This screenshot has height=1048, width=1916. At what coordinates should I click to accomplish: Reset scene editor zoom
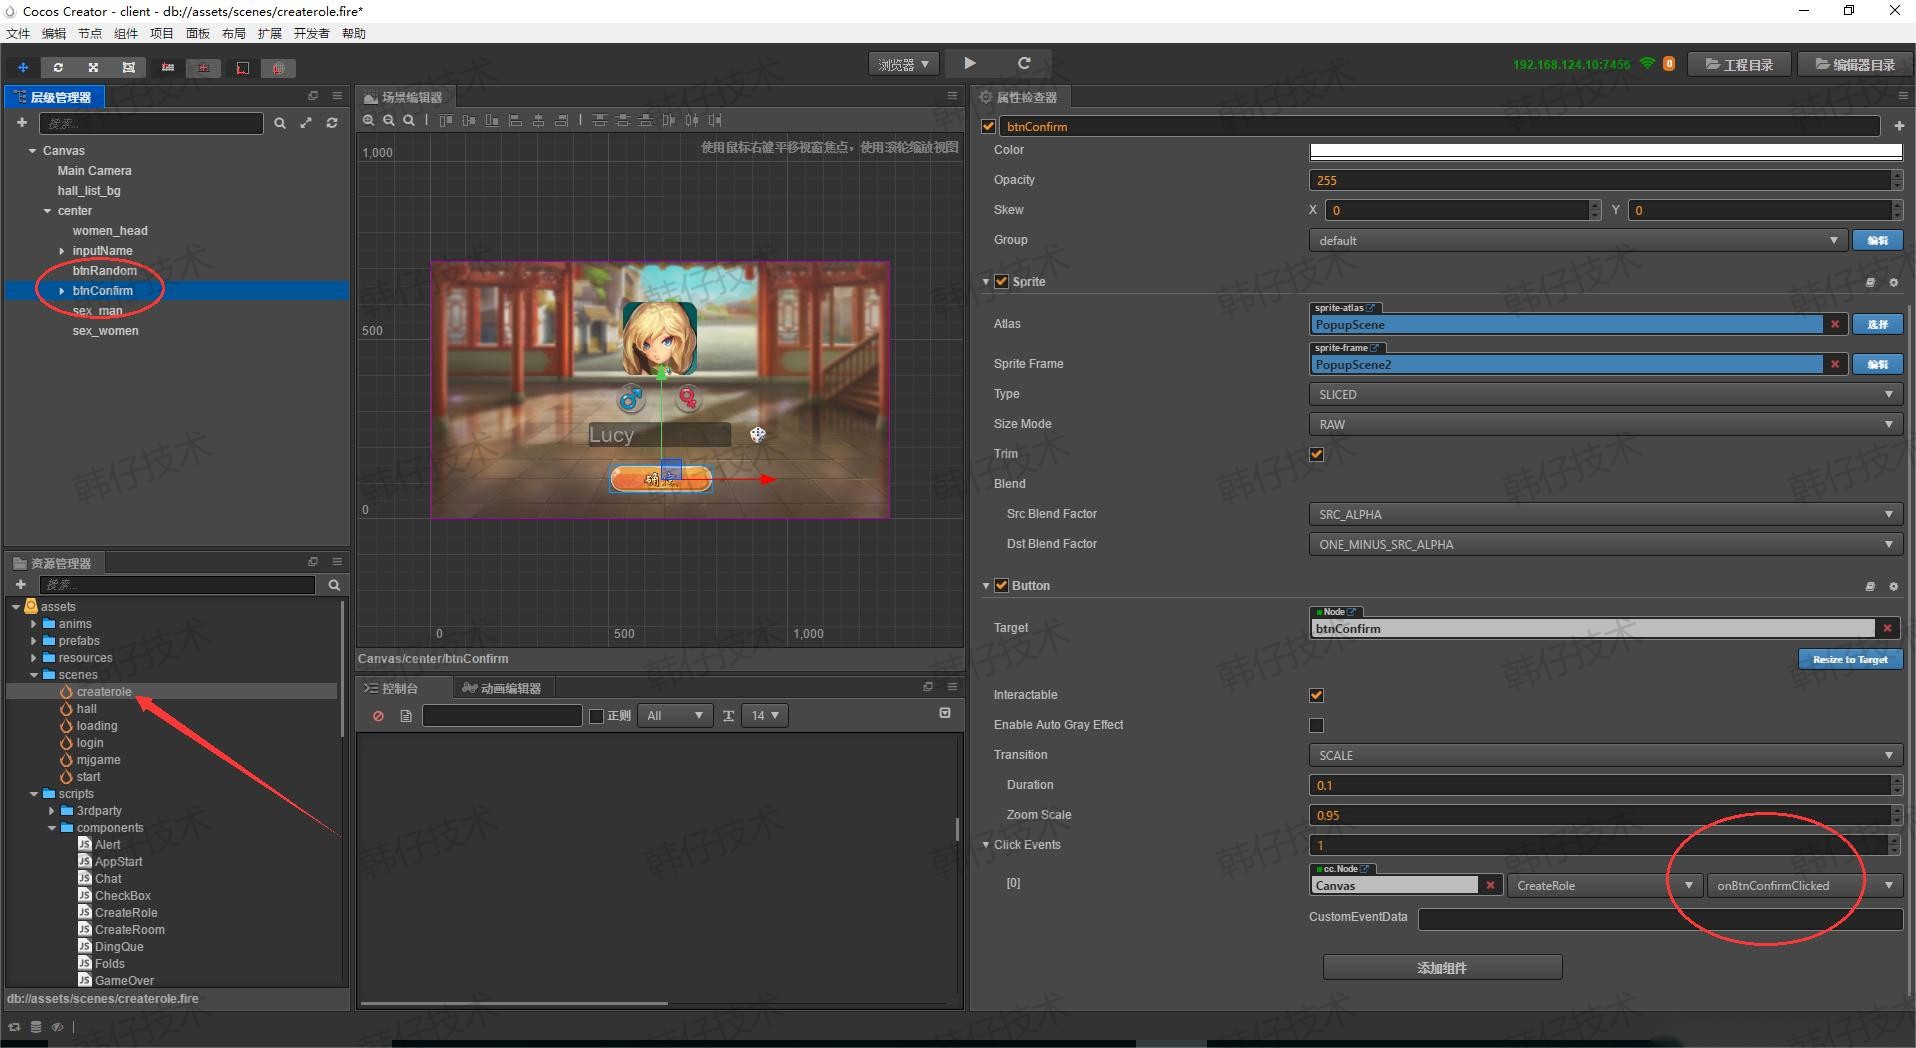pyautogui.click(x=409, y=120)
